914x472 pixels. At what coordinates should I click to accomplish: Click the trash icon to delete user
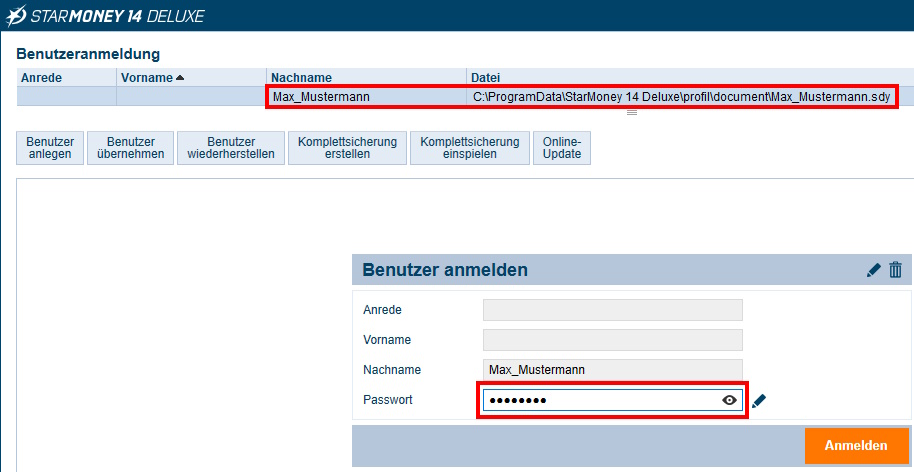895,270
